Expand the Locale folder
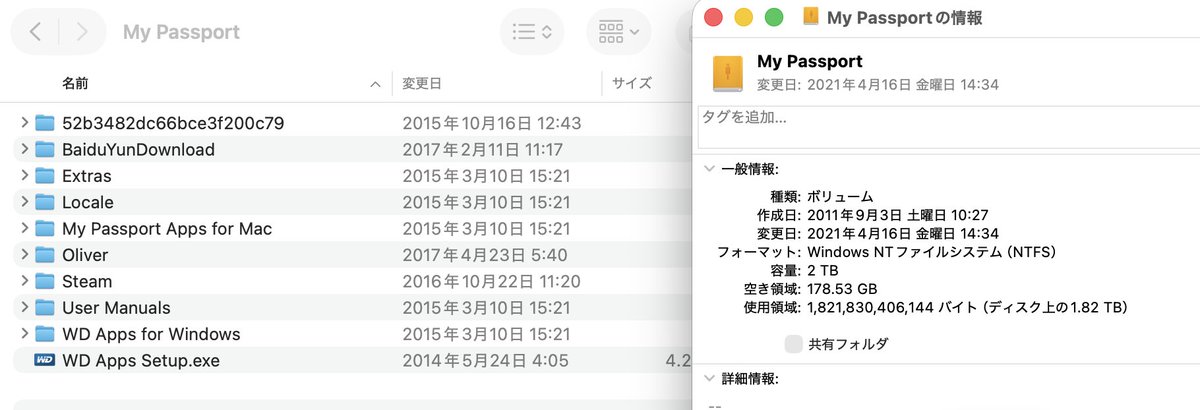 23,202
